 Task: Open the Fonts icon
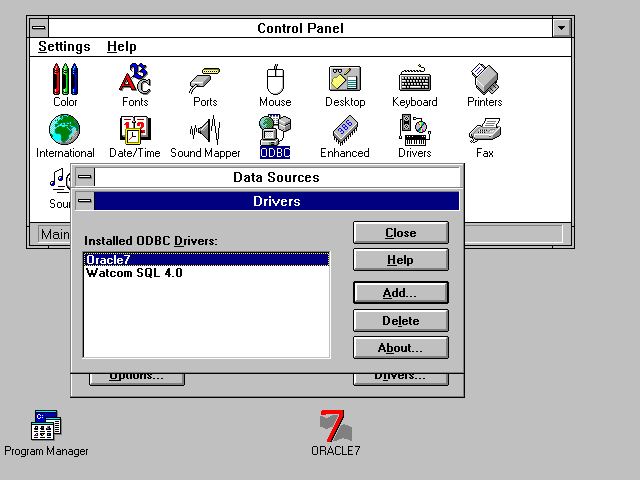[135, 79]
